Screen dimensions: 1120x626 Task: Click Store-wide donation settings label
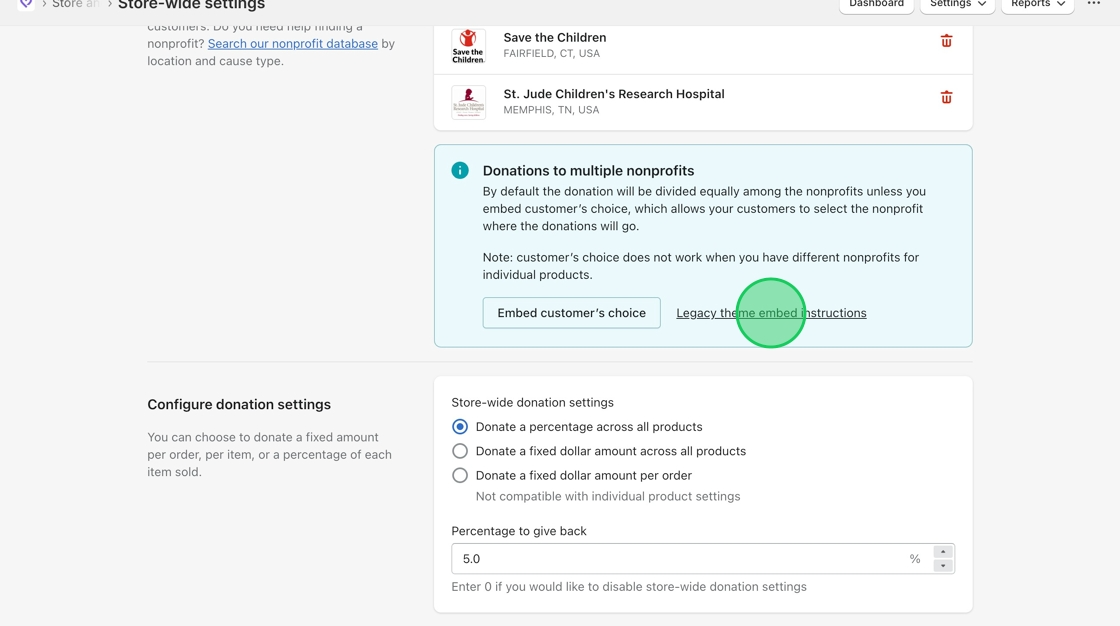[x=532, y=403]
